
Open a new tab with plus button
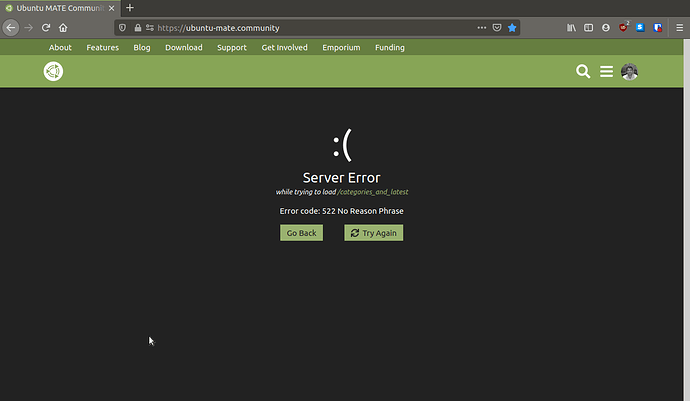[129, 8]
